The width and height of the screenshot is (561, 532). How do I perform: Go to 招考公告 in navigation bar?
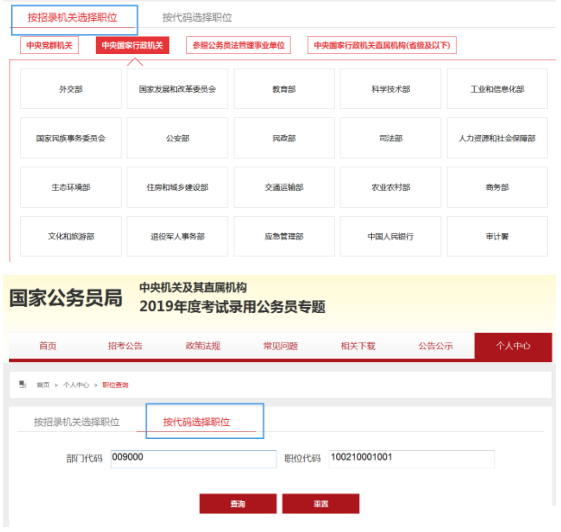click(x=125, y=346)
